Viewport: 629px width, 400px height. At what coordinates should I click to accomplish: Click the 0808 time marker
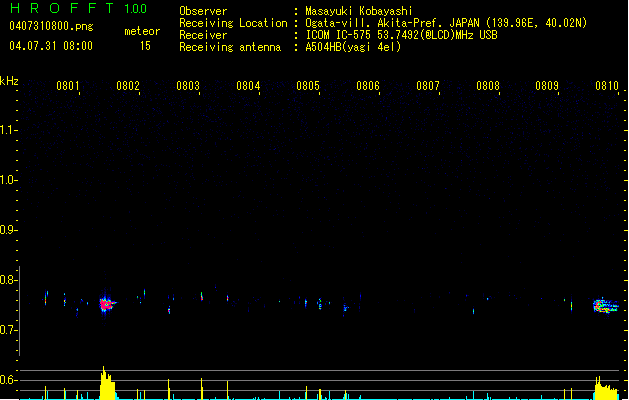pyautogui.click(x=488, y=86)
